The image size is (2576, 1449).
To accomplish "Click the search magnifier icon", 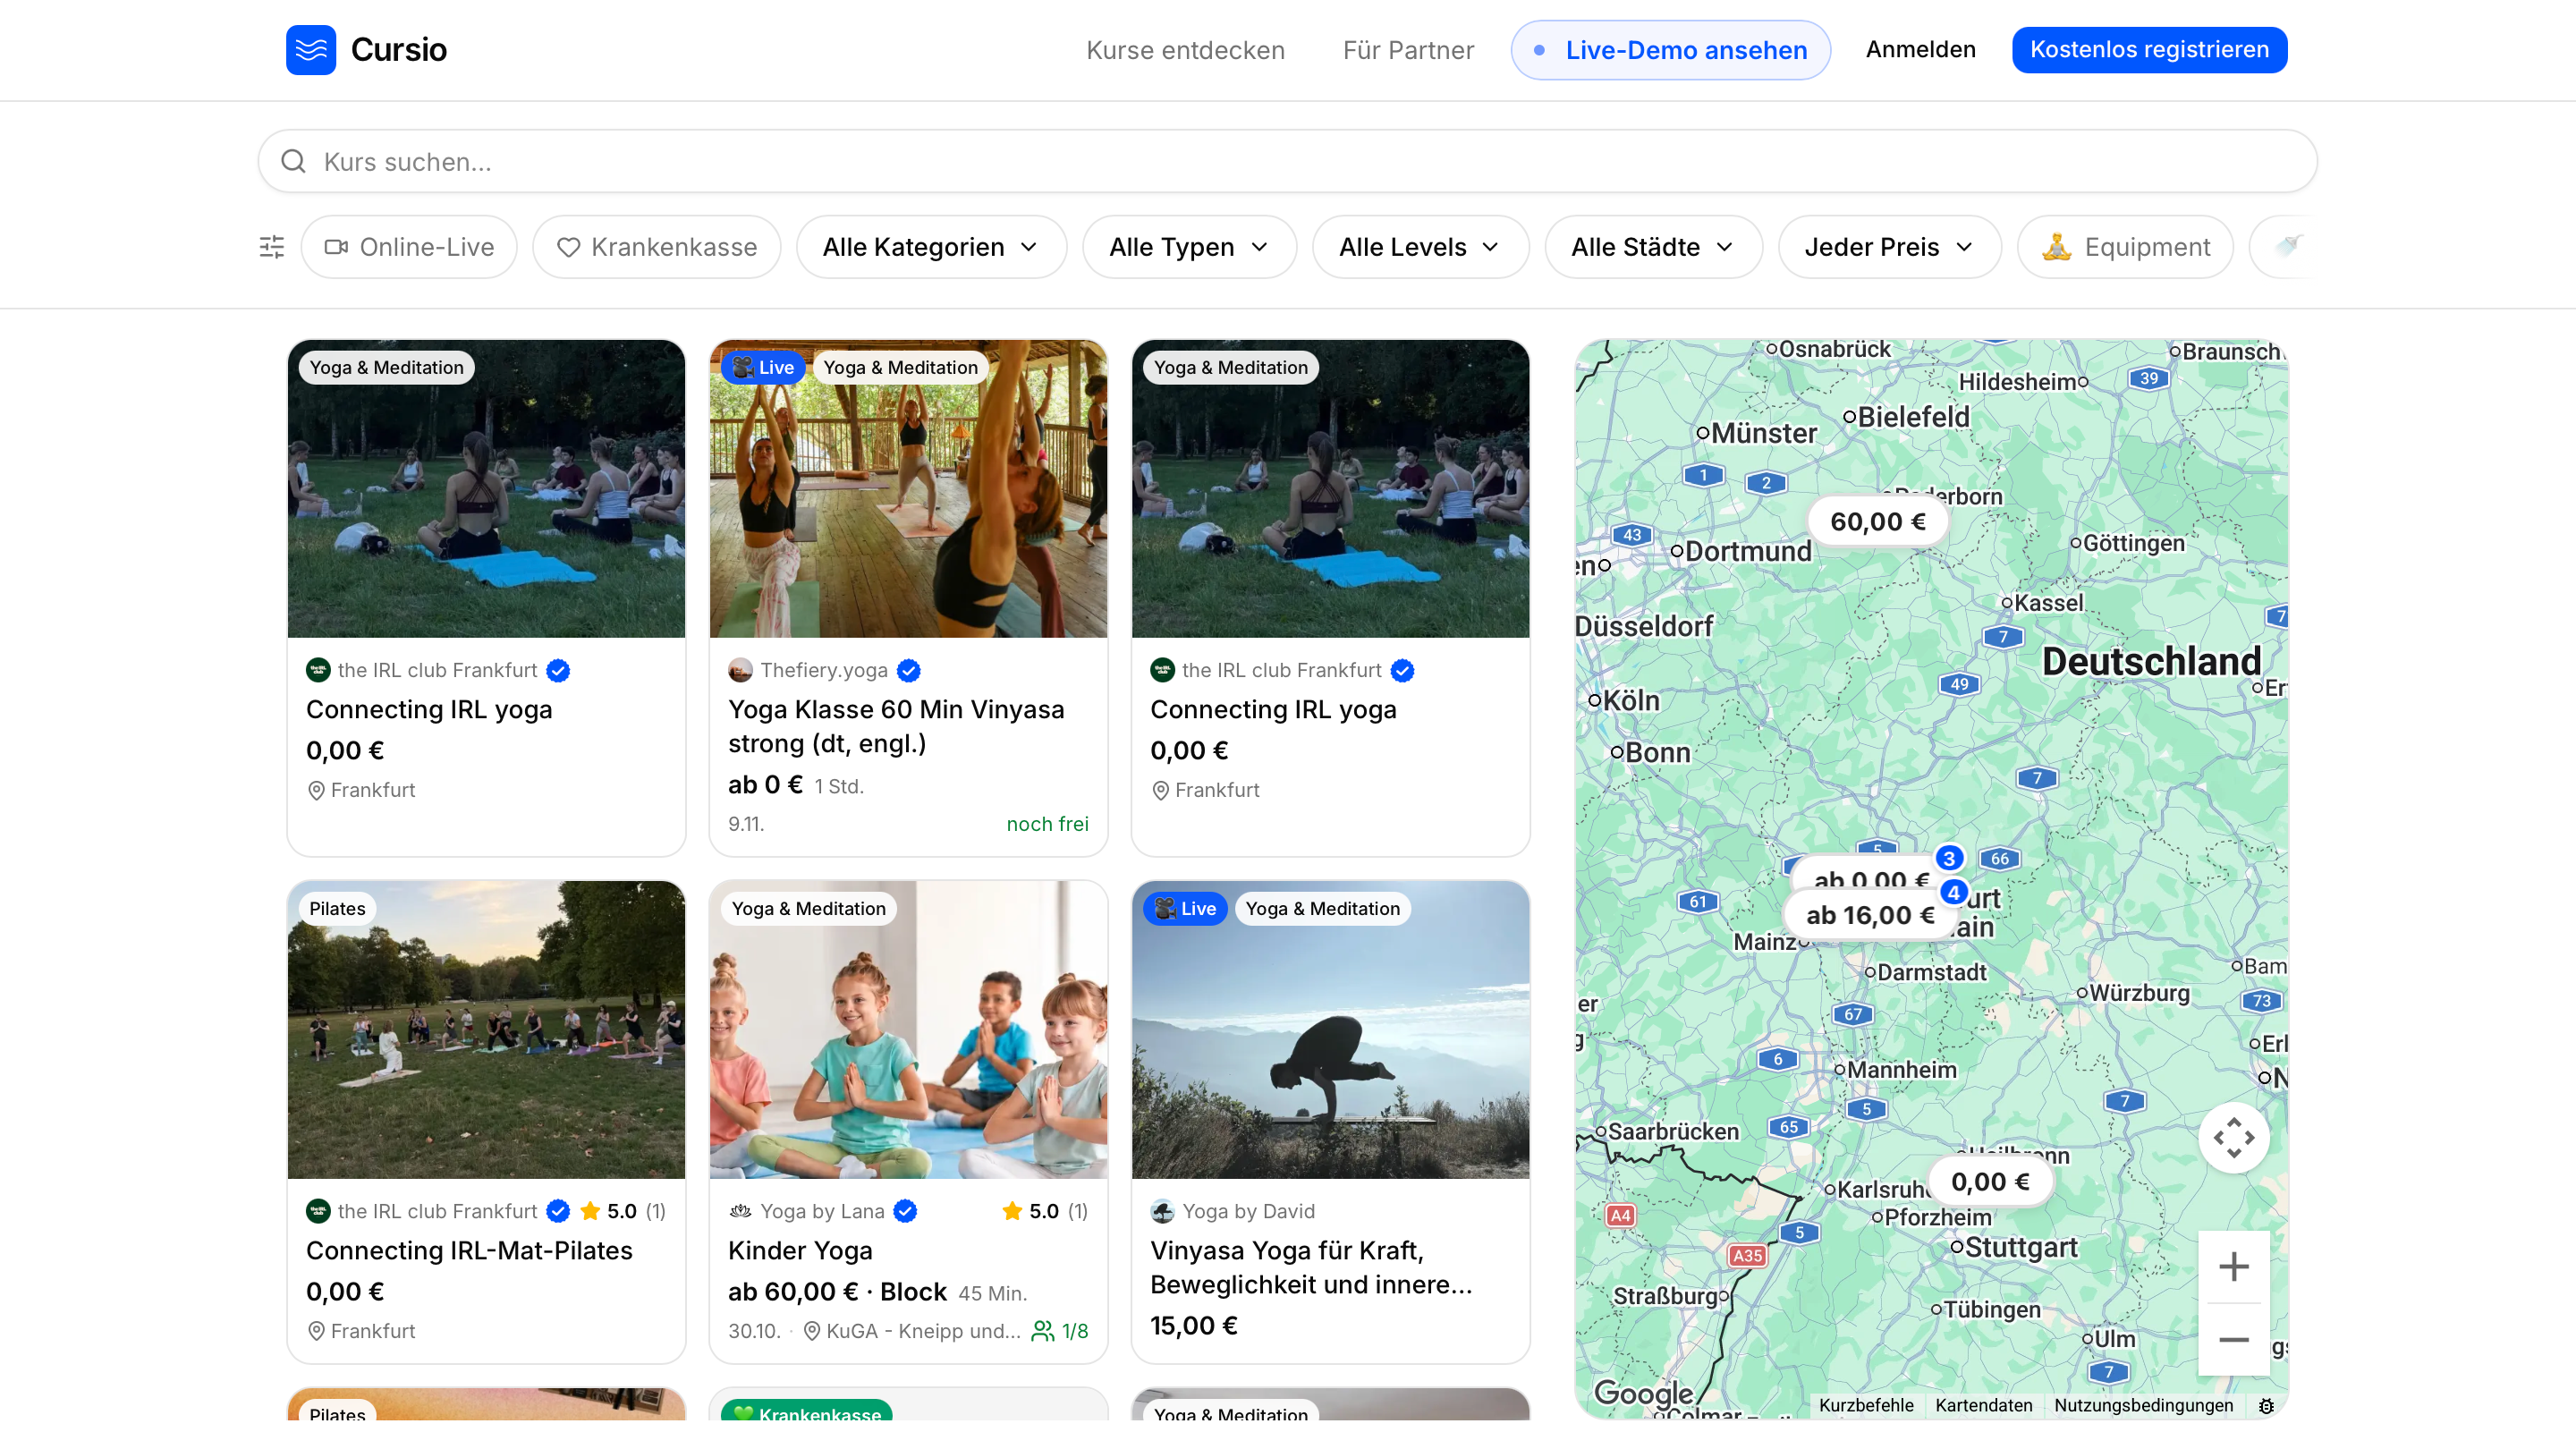I will tap(293, 161).
